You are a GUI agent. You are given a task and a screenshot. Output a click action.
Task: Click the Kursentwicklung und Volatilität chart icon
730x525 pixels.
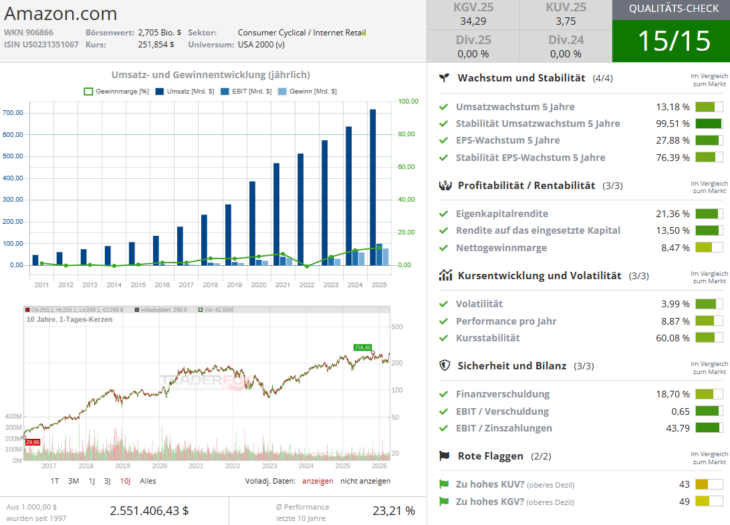(444, 275)
